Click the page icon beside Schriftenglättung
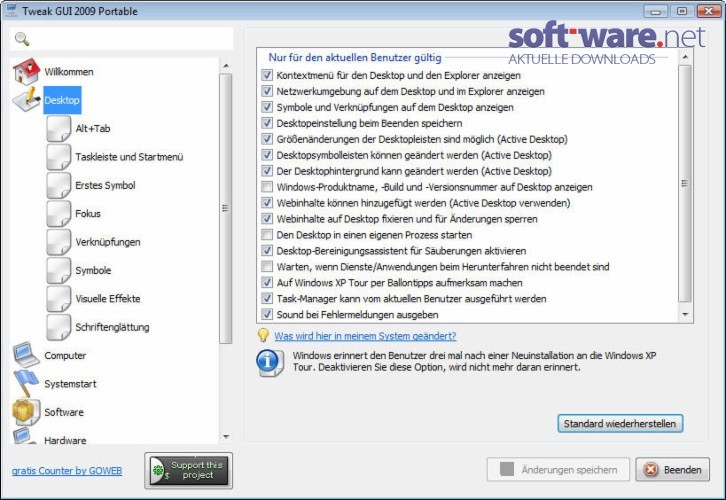 (x=59, y=326)
